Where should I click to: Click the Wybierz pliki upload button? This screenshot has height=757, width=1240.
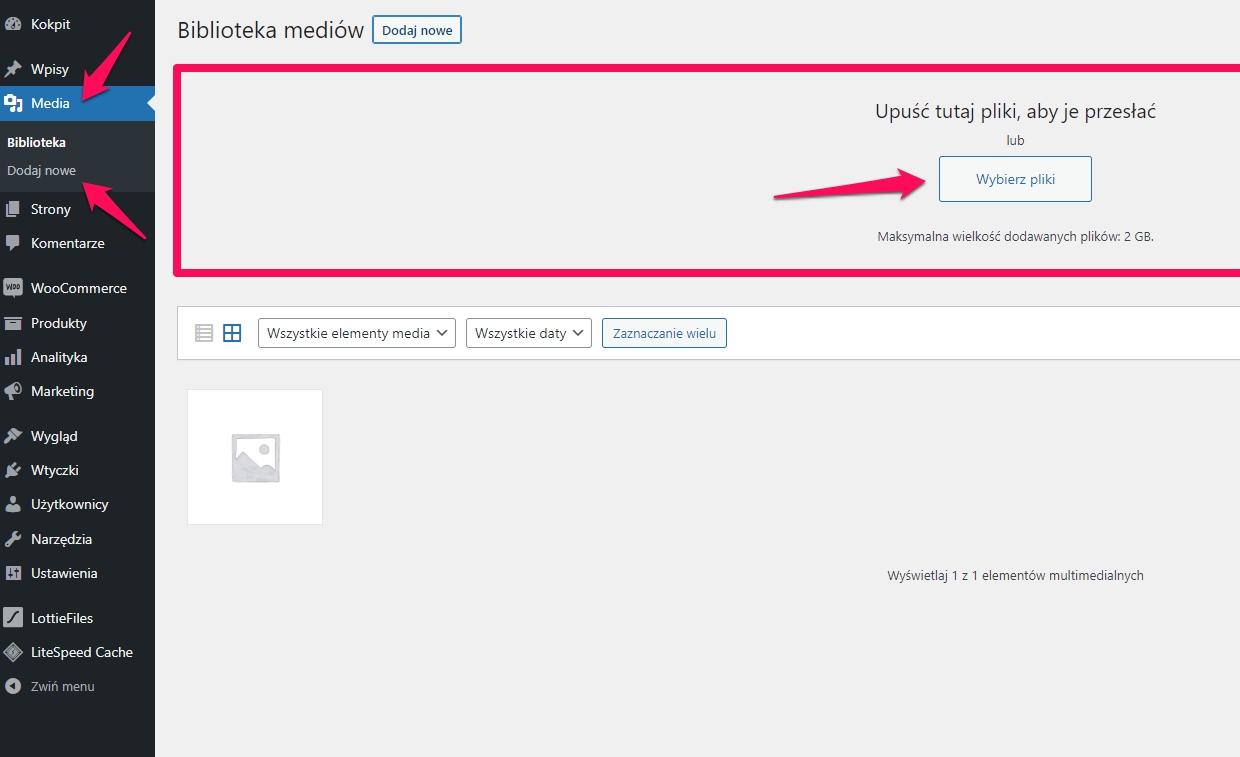pyautogui.click(x=1015, y=179)
